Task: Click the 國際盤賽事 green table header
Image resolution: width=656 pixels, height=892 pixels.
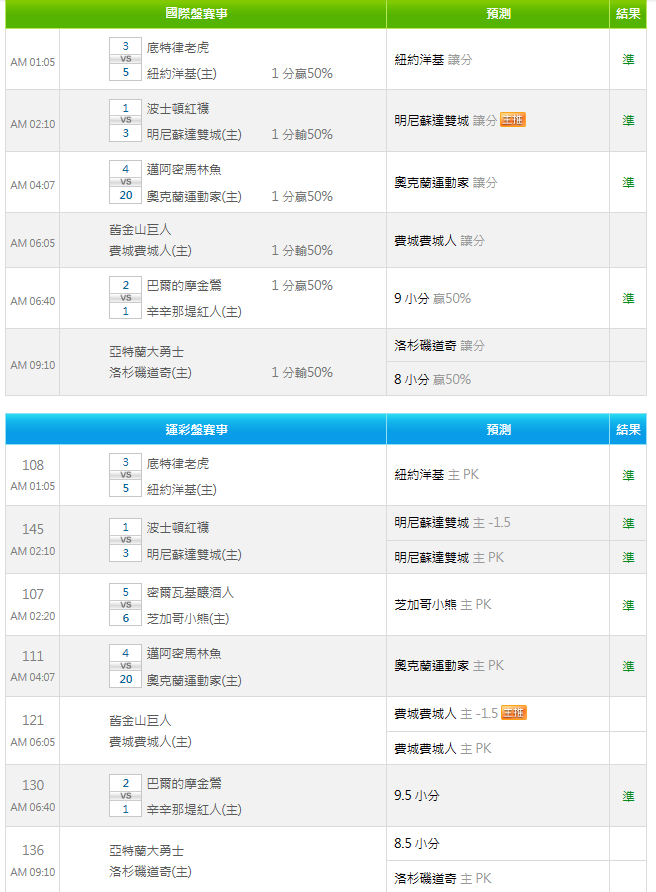Action: (x=196, y=14)
